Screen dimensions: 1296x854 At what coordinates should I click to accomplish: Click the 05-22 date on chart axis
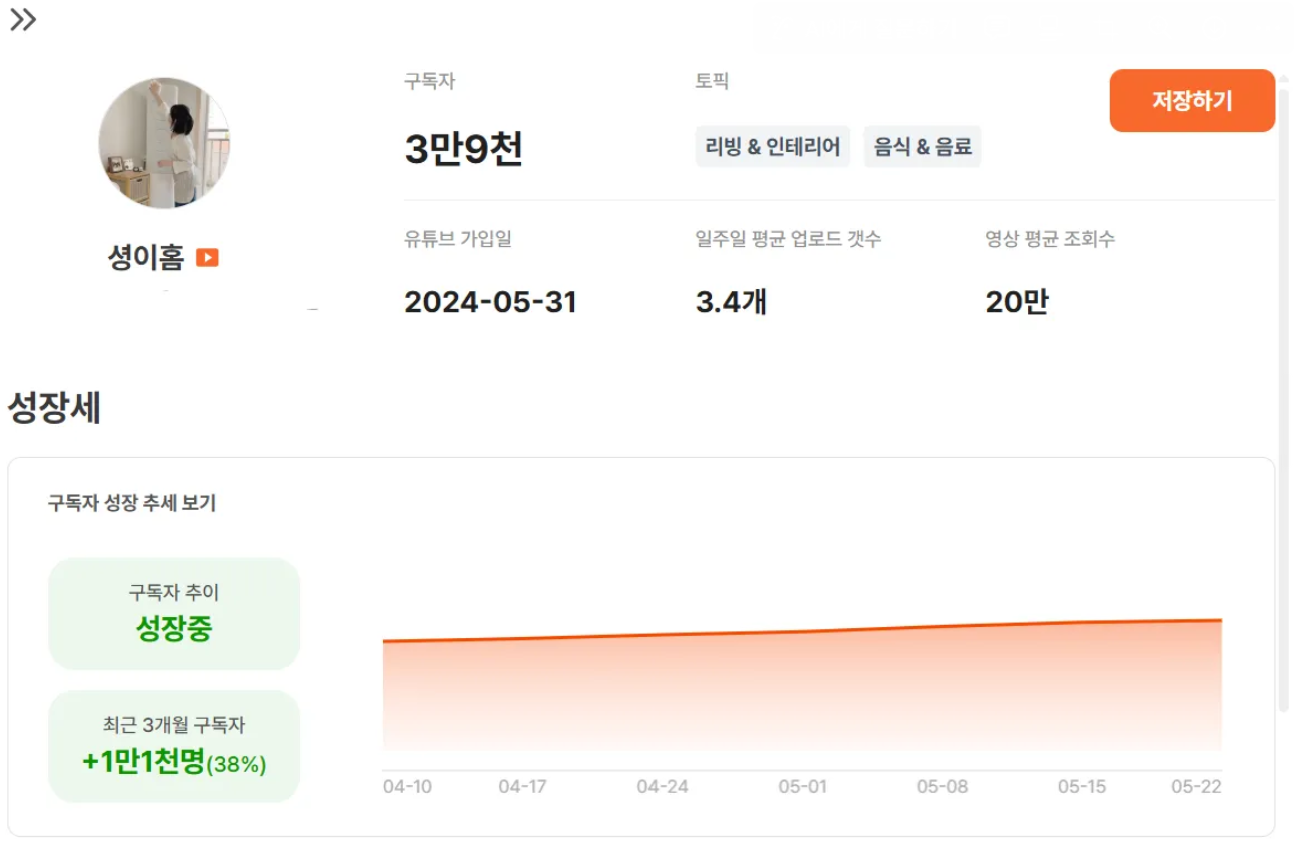pos(1197,787)
